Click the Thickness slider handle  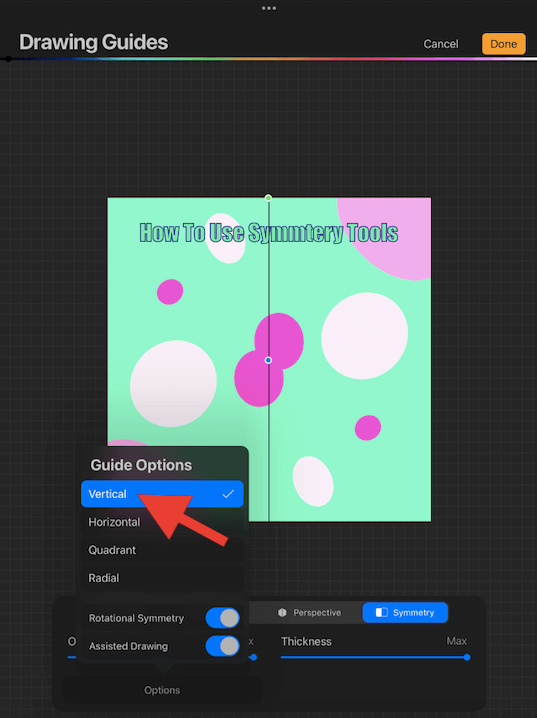pyautogui.click(x=467, y=657)
